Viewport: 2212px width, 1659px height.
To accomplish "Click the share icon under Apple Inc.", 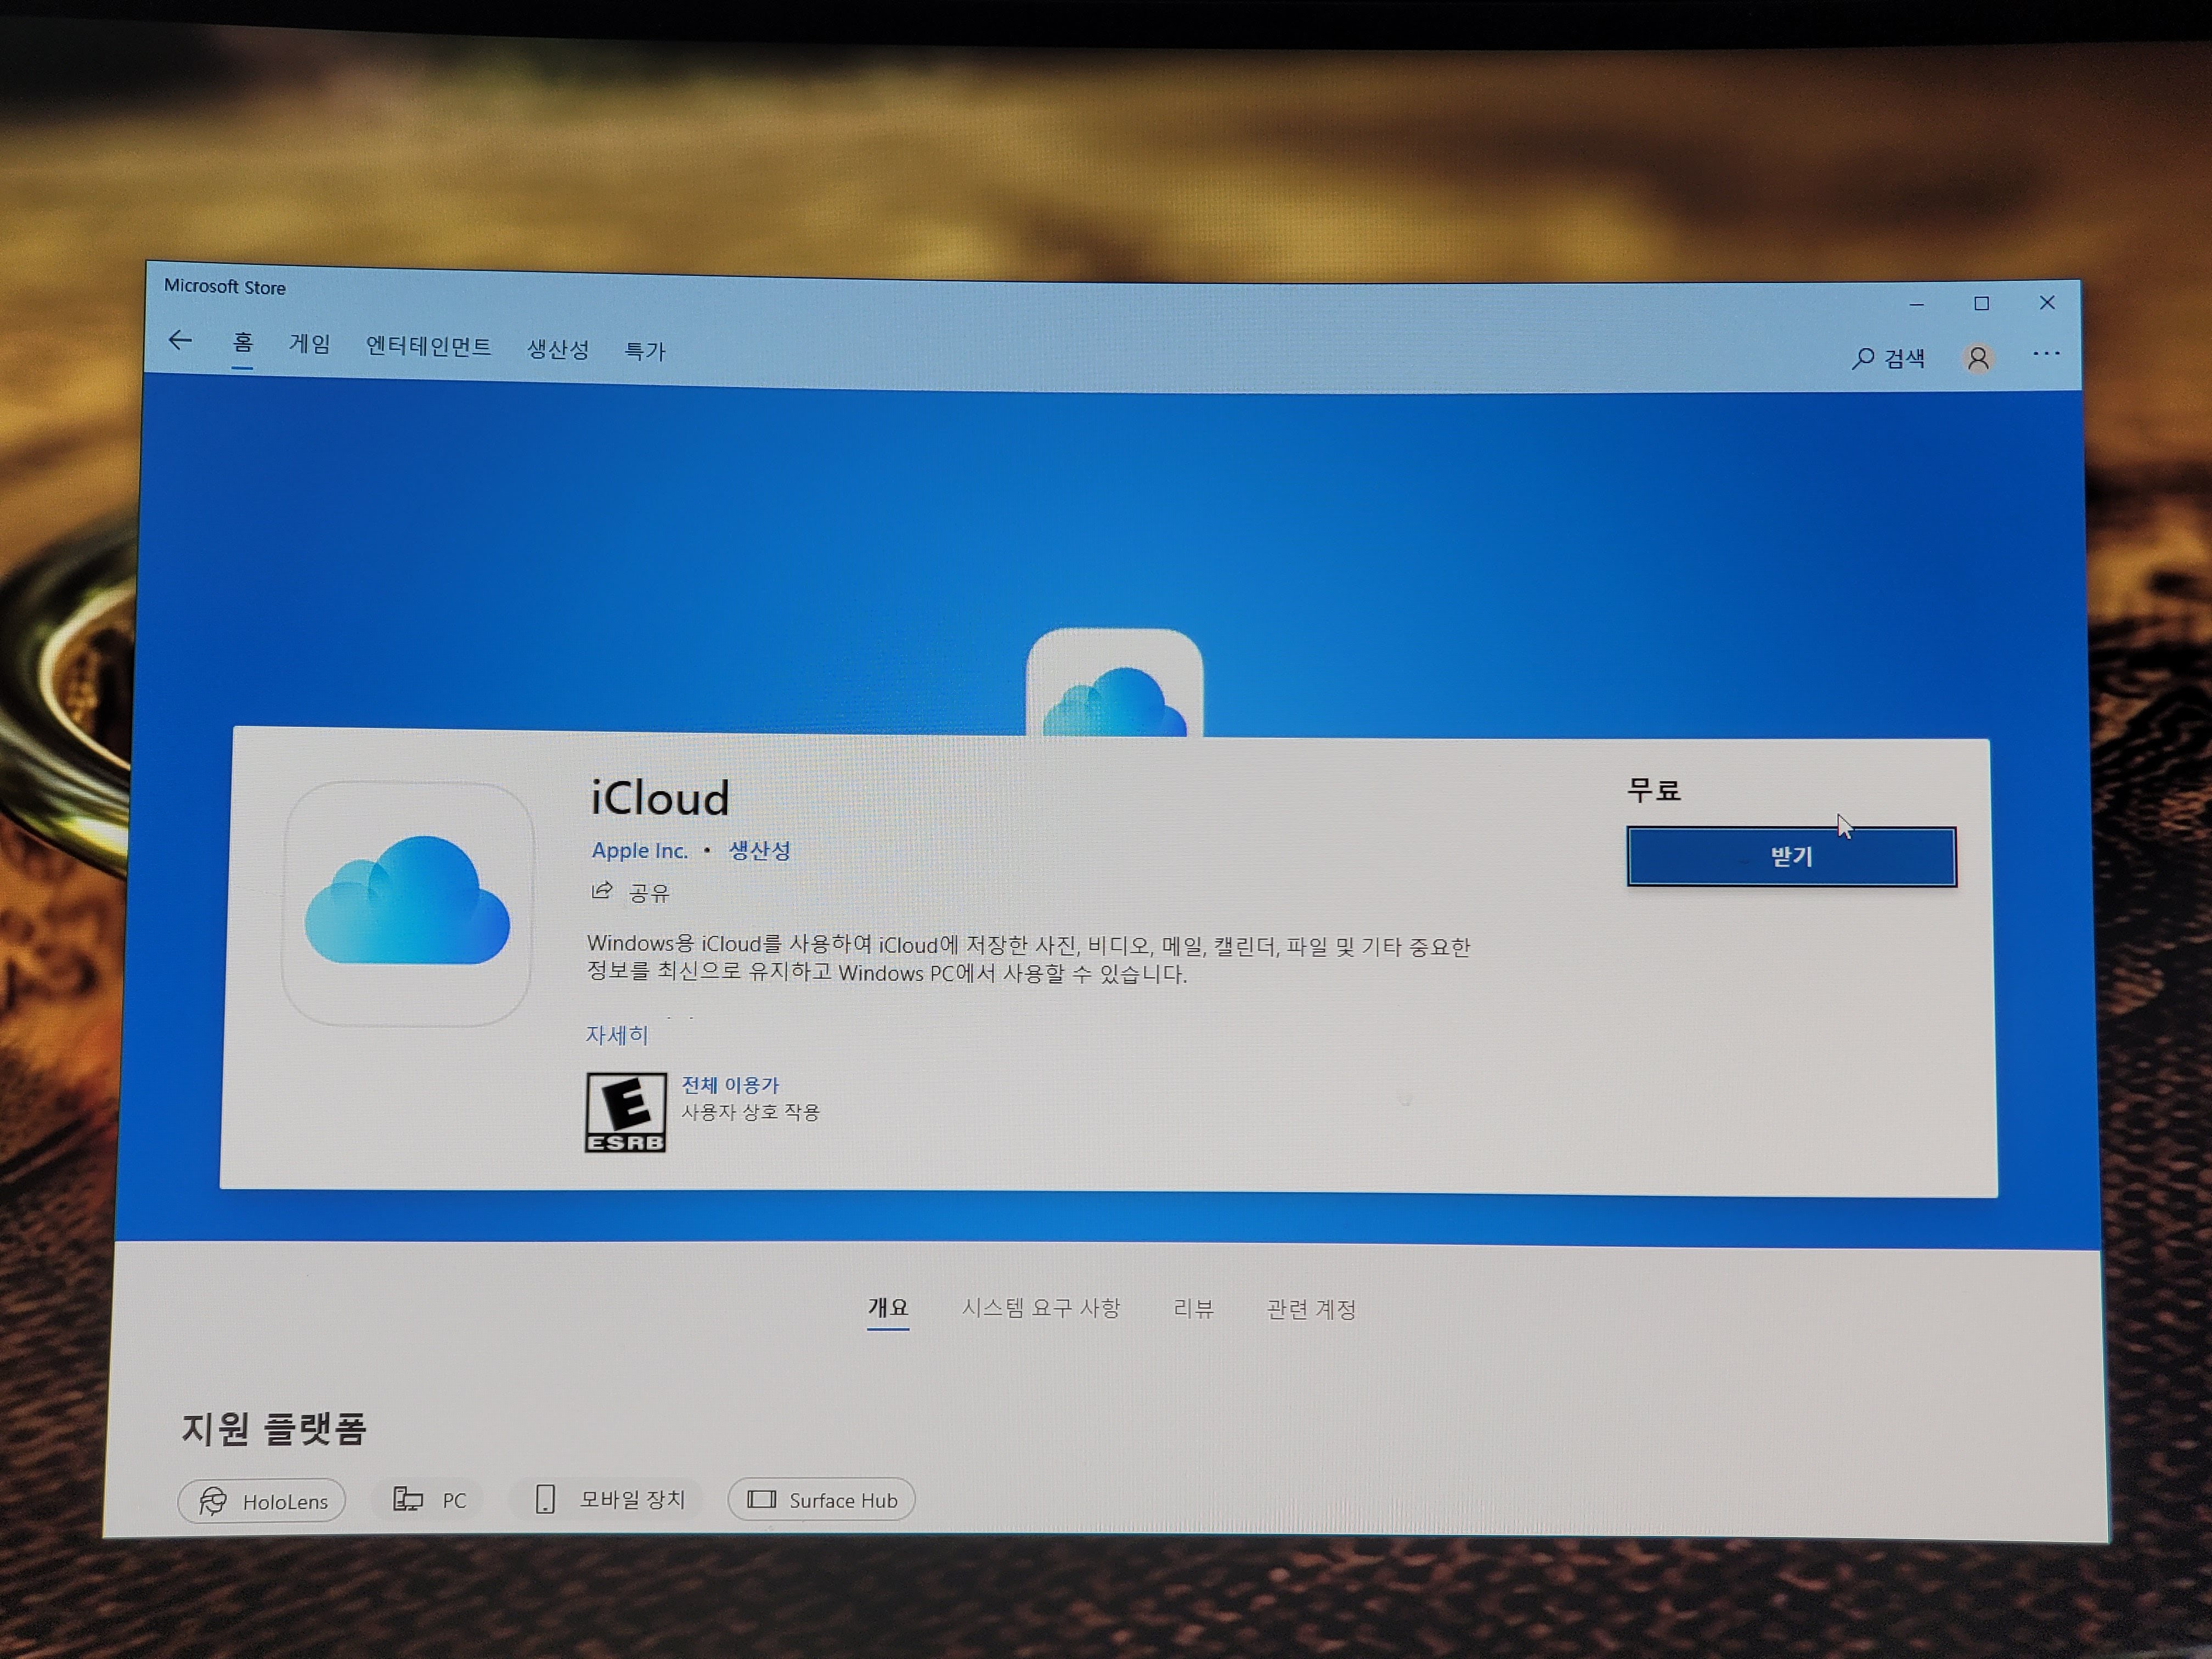I will point(602,890).
